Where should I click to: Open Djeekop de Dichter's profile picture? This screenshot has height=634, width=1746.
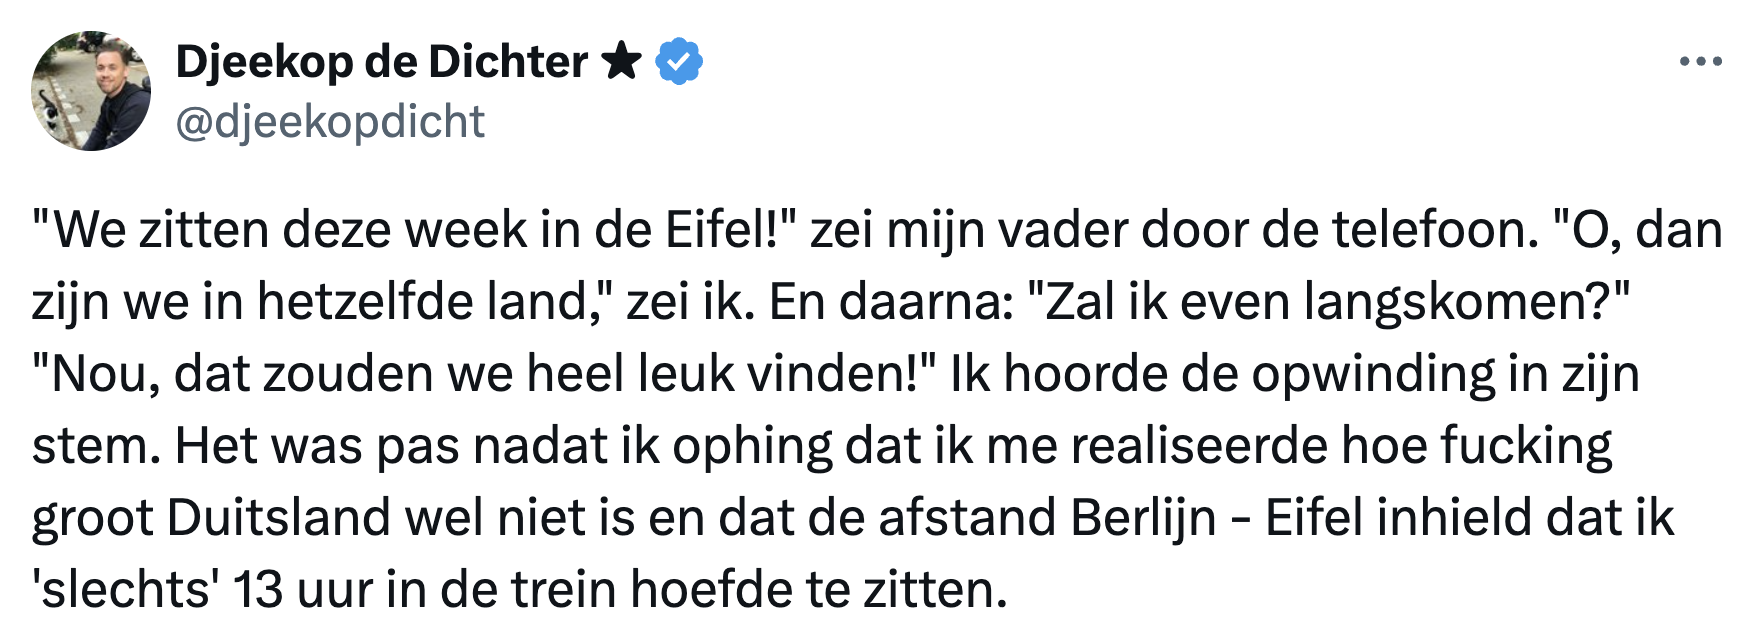click(x=91, y=91)
